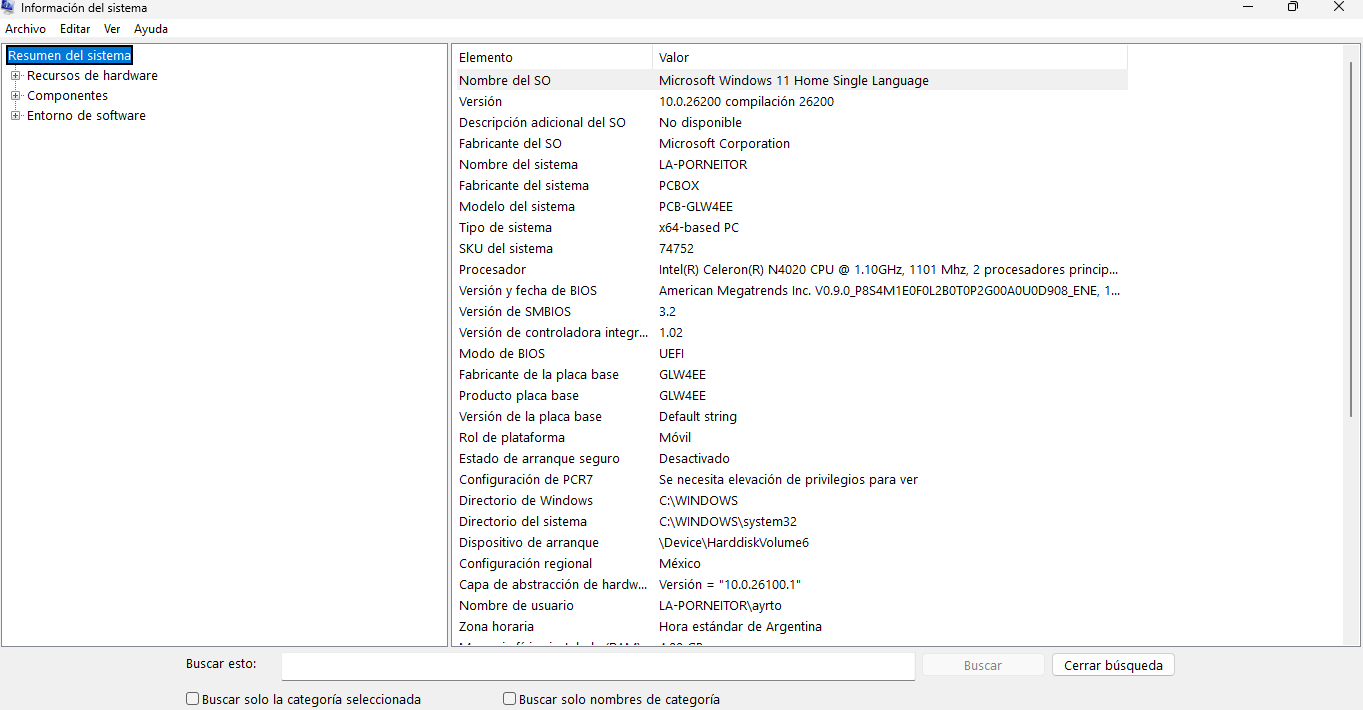Select Fabricante de la placa base row

click(791, 375)
